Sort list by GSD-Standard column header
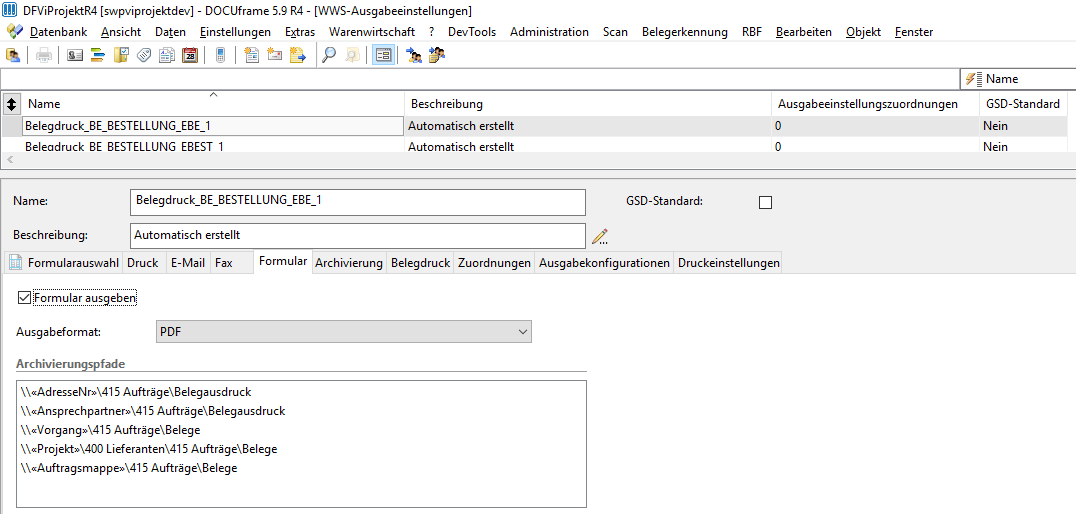The height and width of the screenshot is (514, 1076). tap(1023, 104)
